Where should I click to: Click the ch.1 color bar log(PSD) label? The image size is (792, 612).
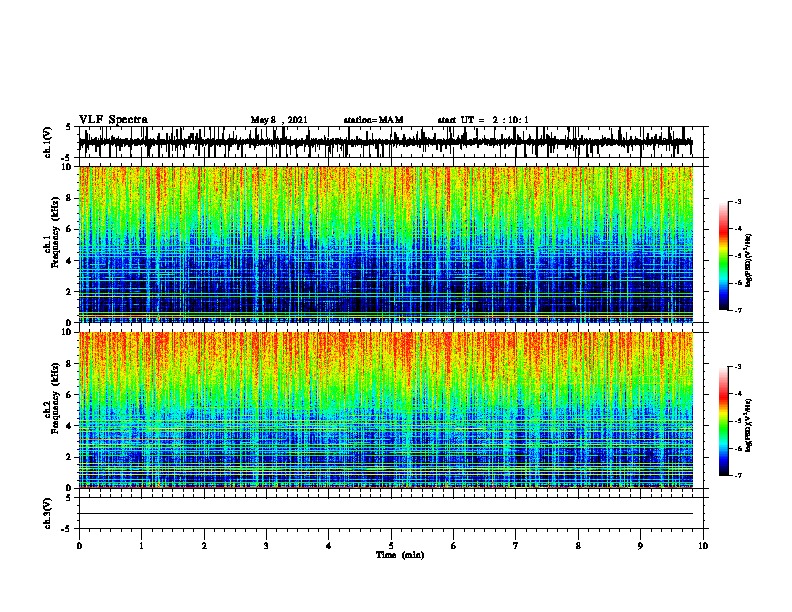pyautogui.click(x=749, y=260)
